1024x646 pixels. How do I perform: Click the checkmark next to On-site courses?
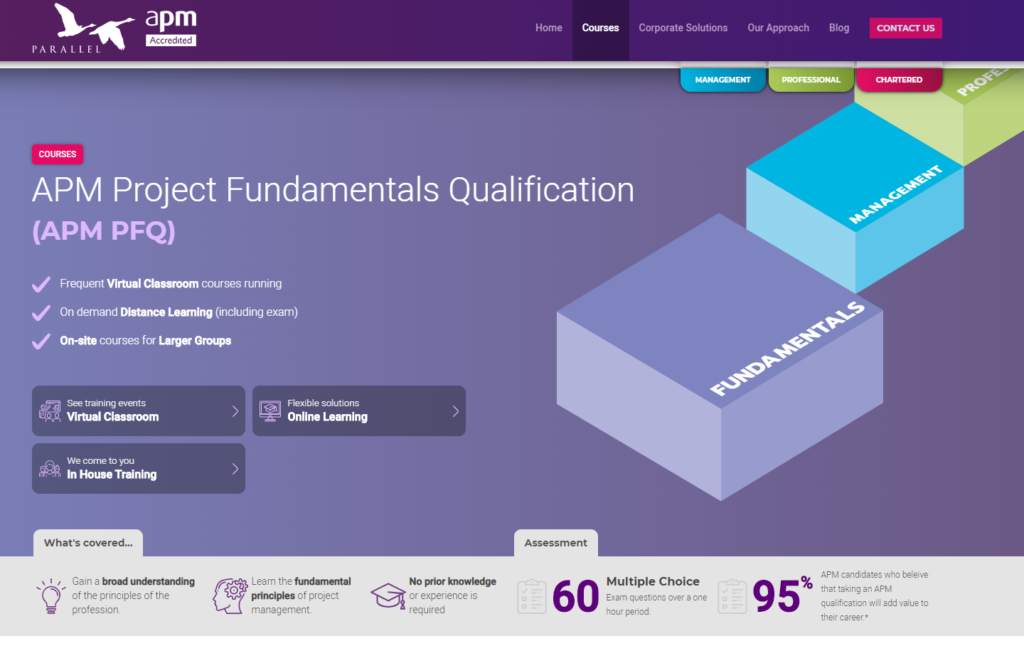click(x=41, y=342)
